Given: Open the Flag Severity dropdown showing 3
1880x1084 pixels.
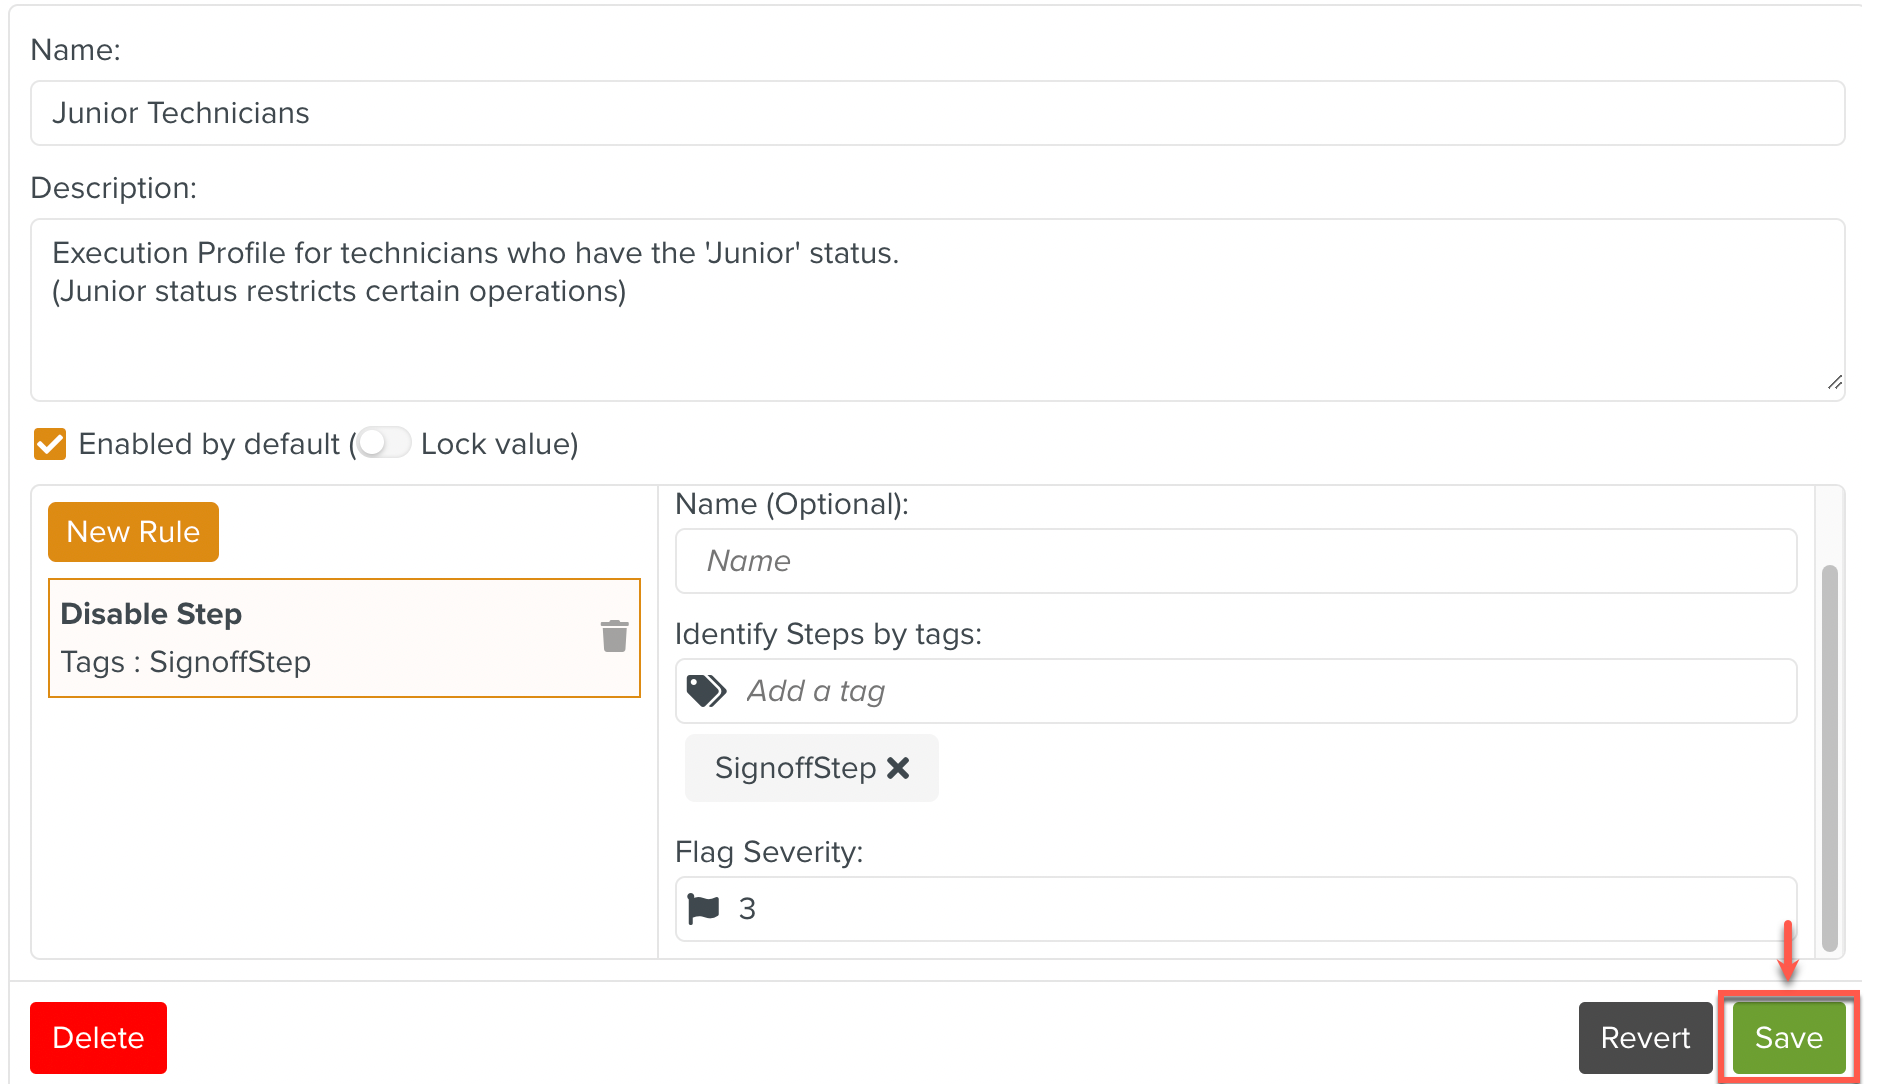Looking at the screenshot, I should pos(1235,909).
